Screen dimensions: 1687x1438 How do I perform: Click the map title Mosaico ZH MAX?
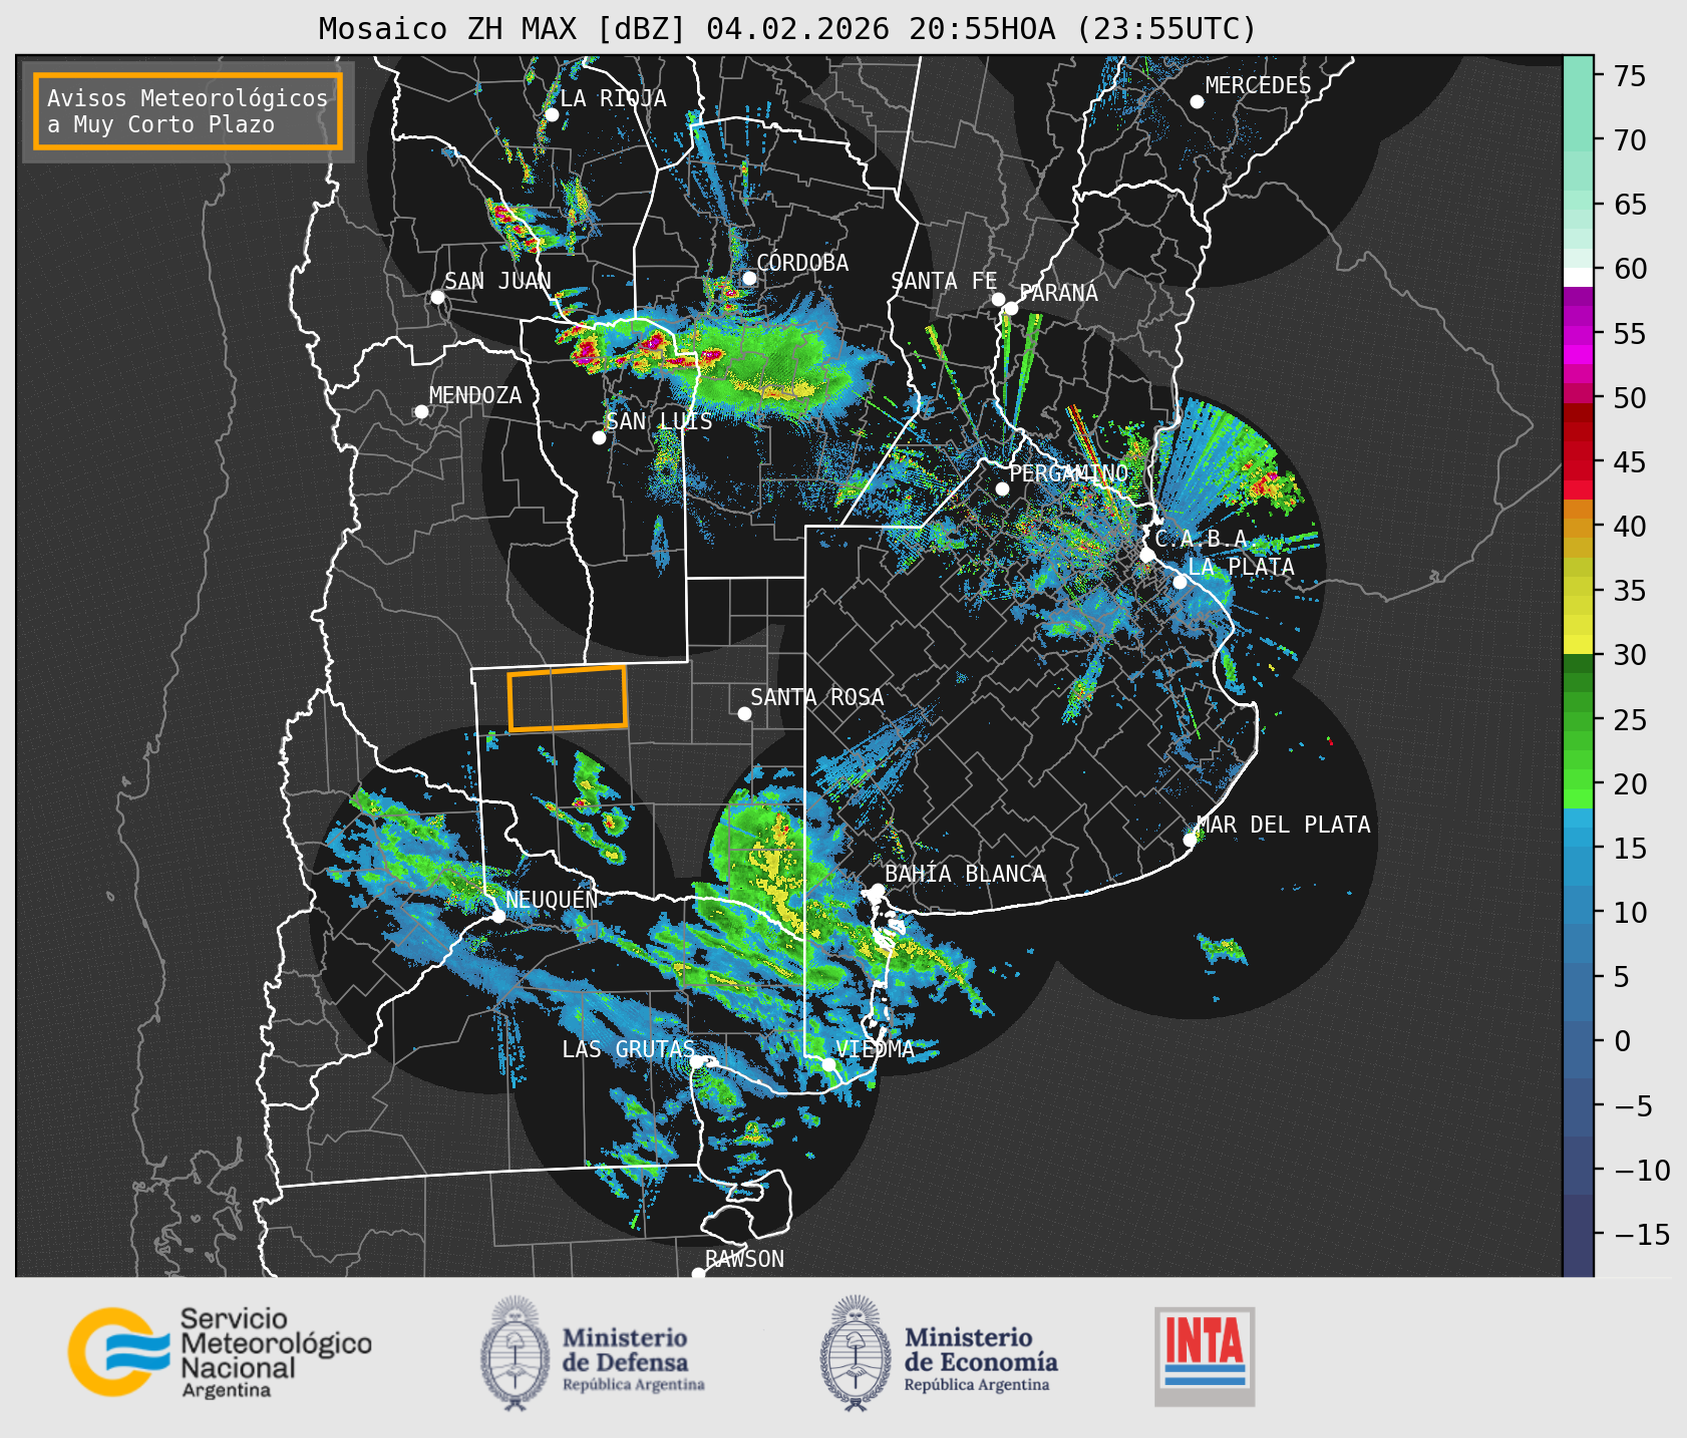(x=787, y=29)
